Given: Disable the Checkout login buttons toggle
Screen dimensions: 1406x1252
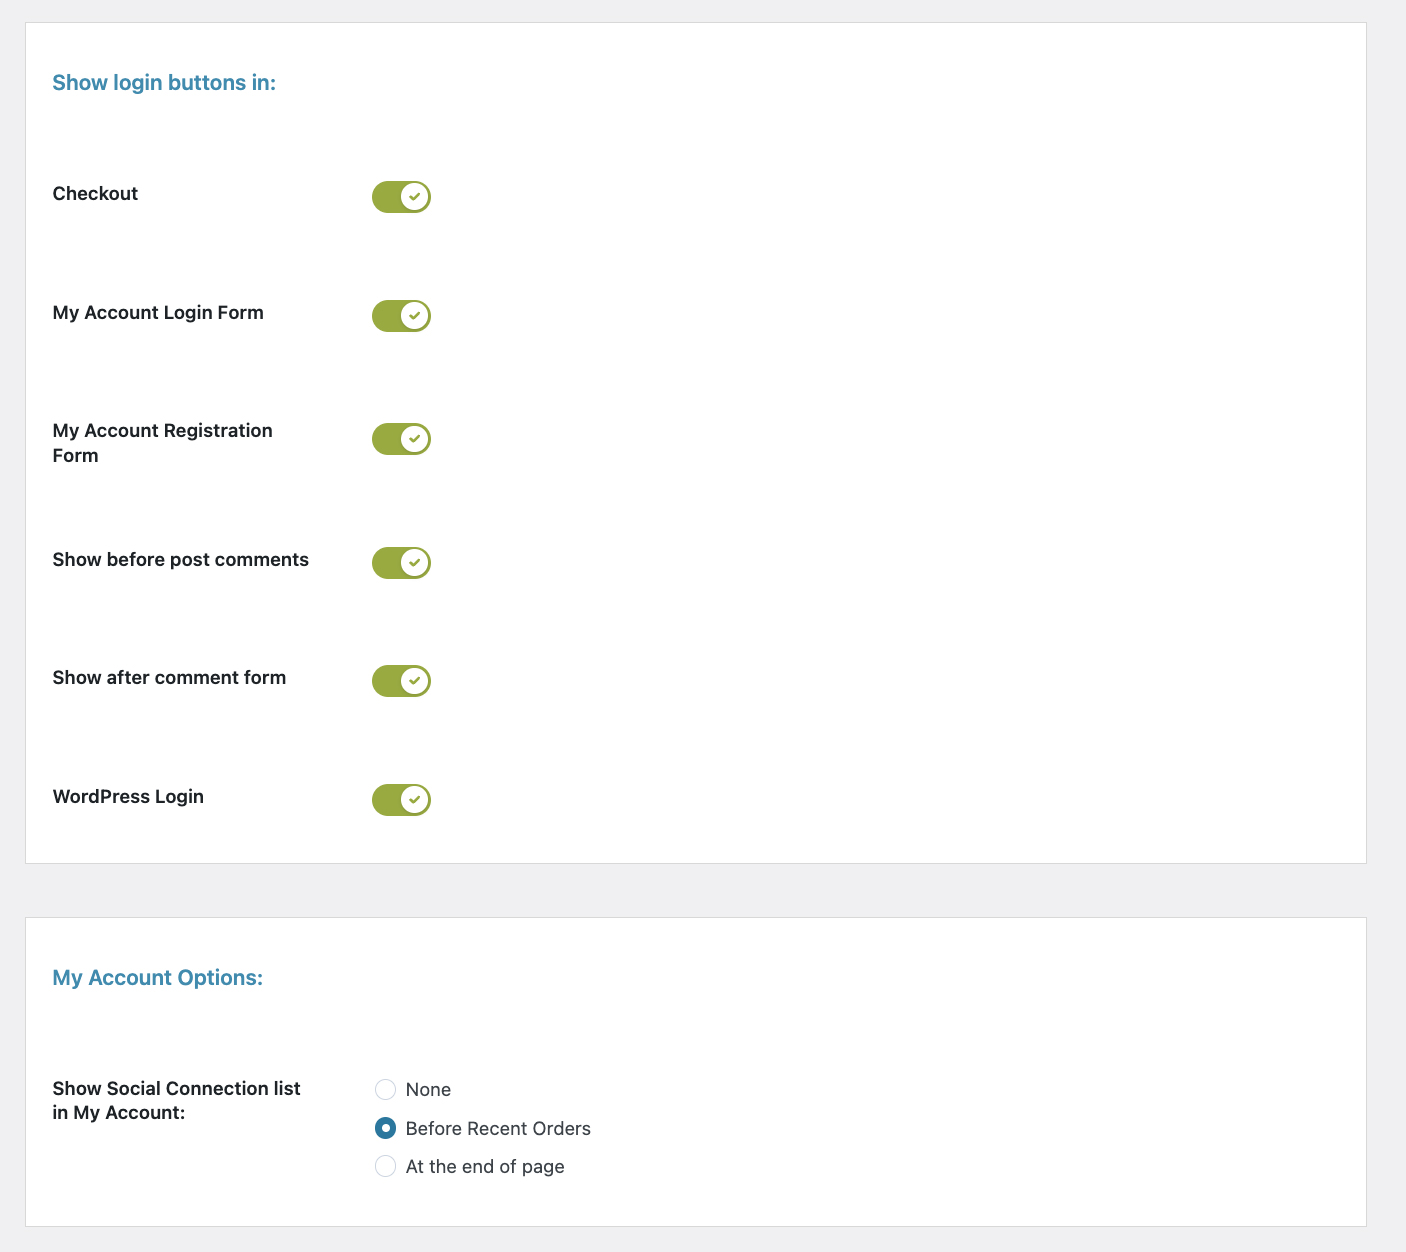Looking at the screenshot, I should coord(401,197).
